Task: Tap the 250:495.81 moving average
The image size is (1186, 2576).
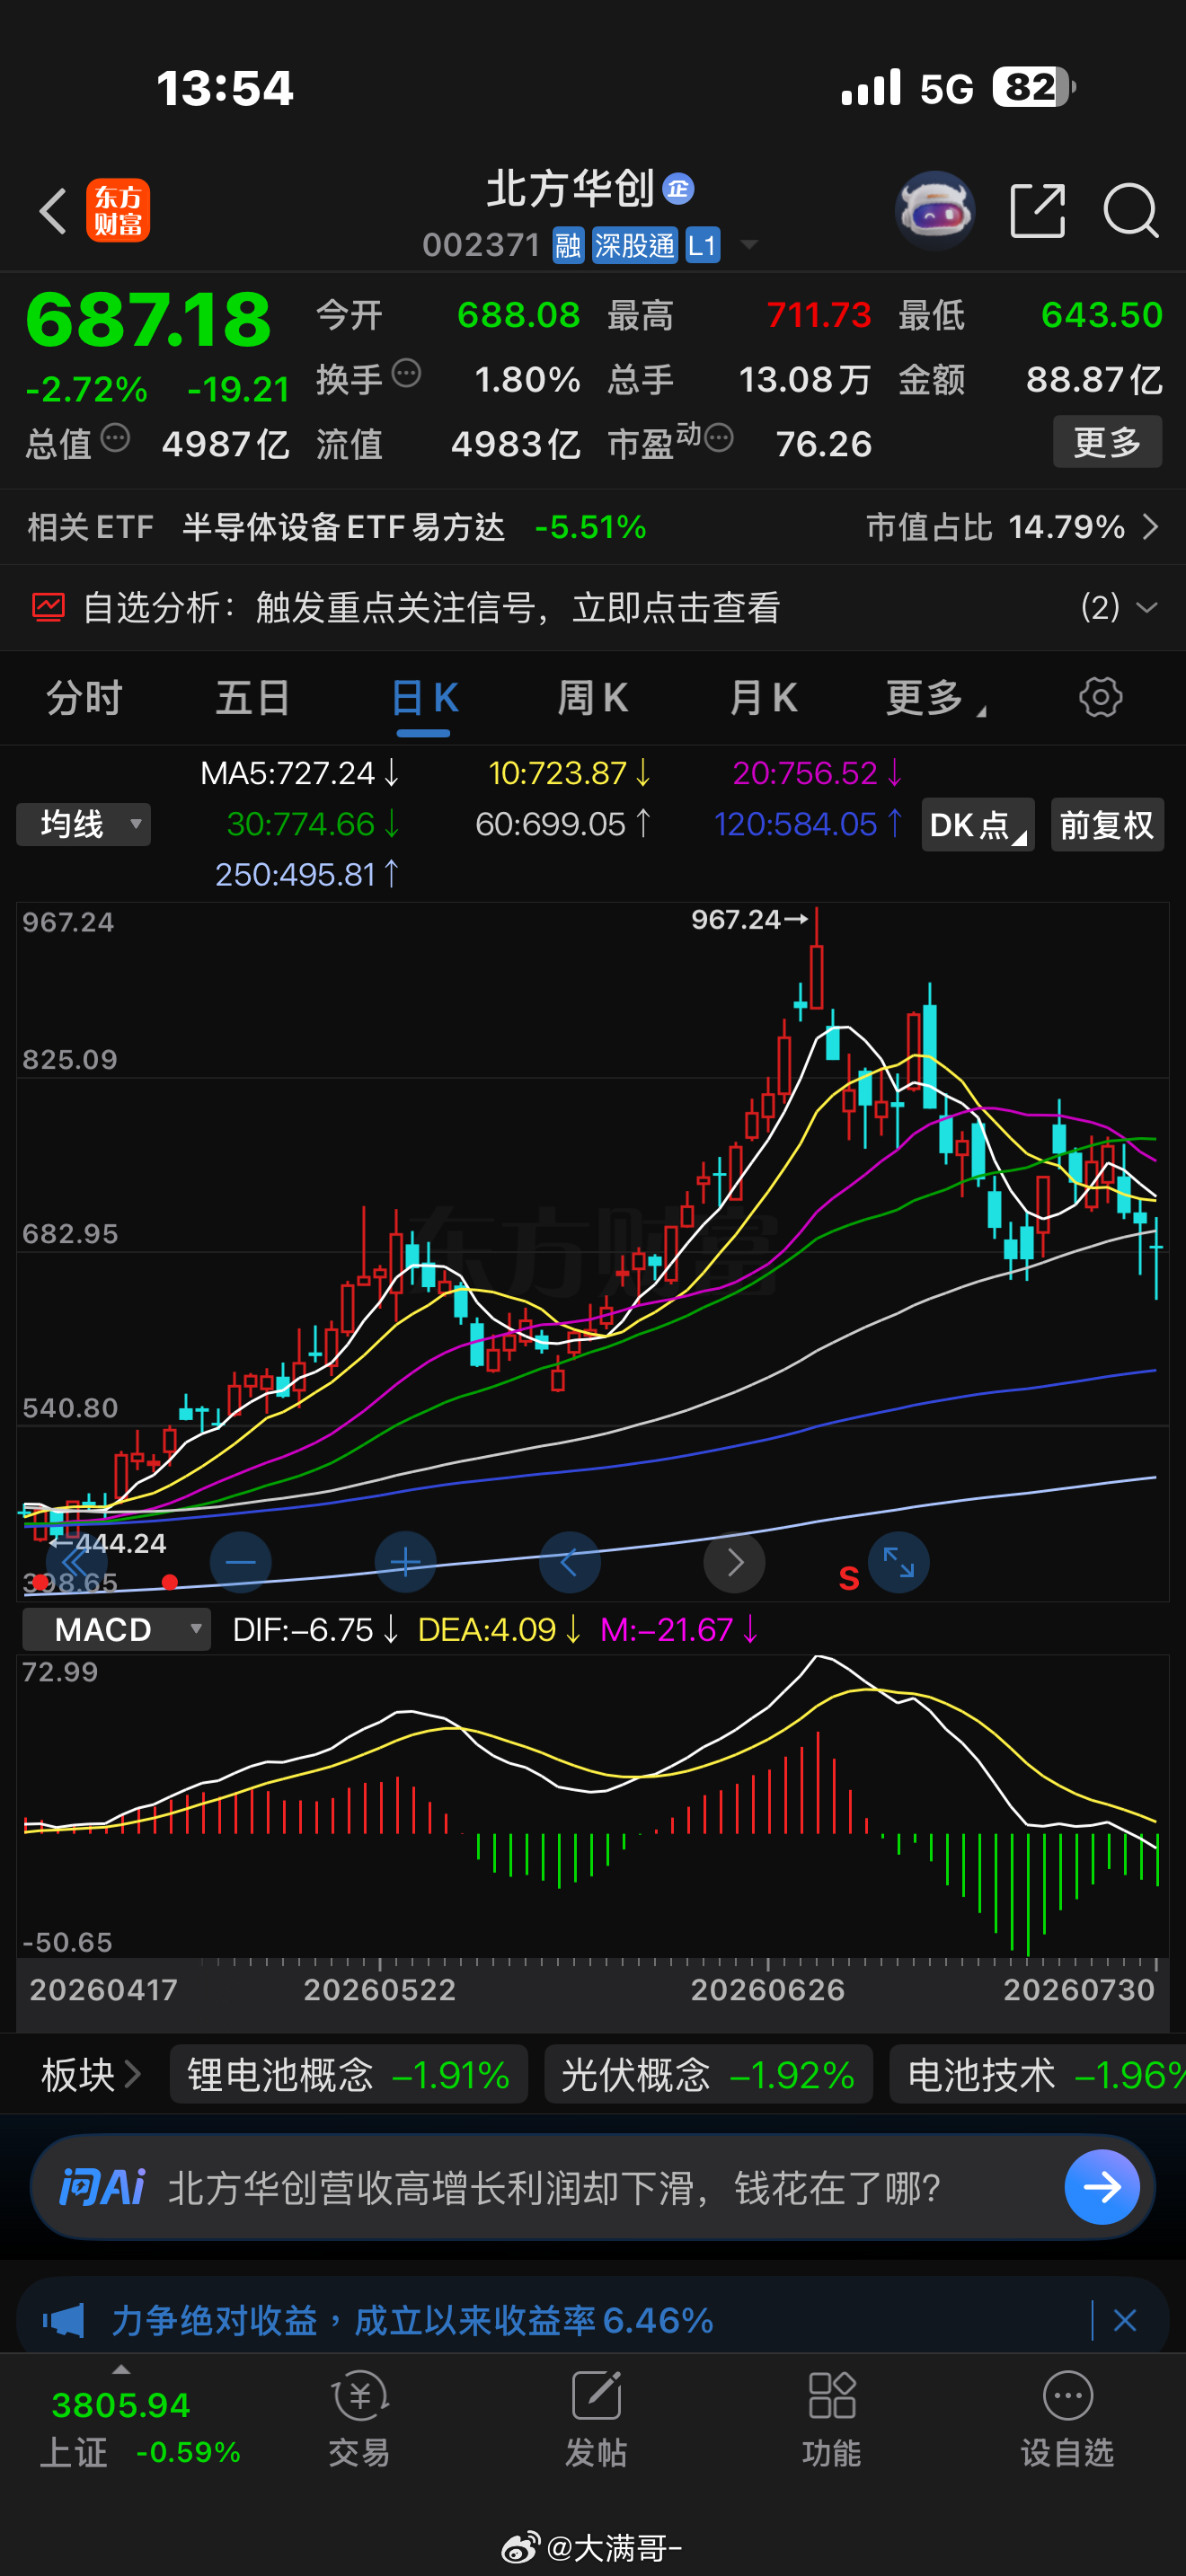Action: click(x=307, y=875)
